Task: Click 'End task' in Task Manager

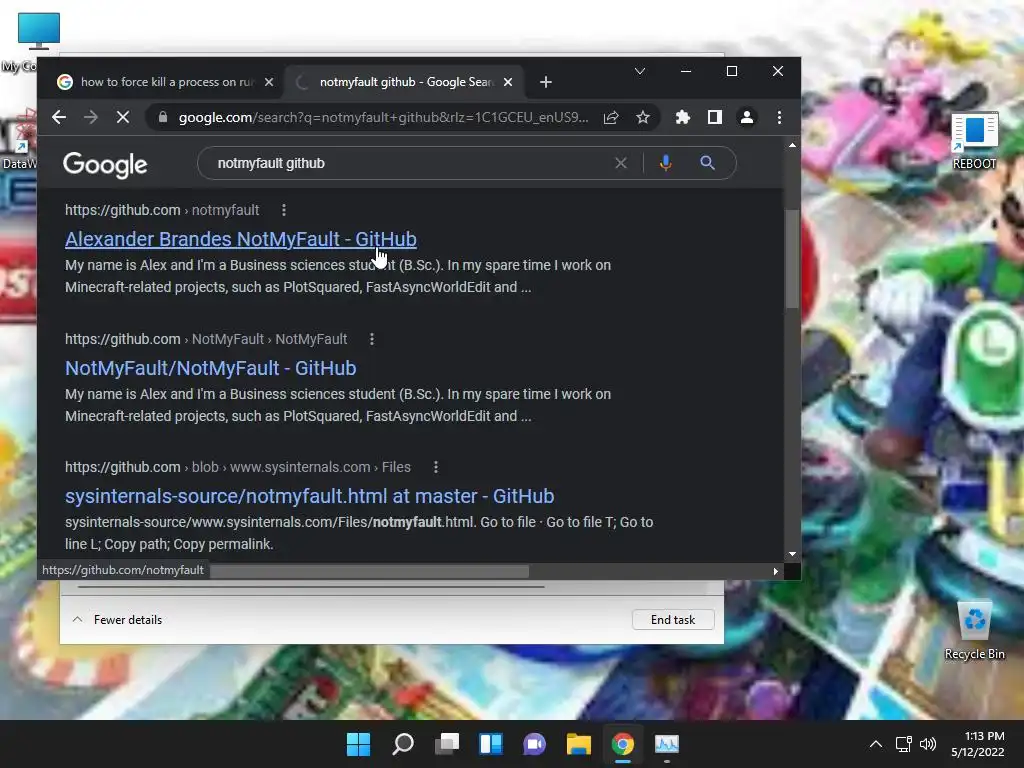Action: click(673, 620)
